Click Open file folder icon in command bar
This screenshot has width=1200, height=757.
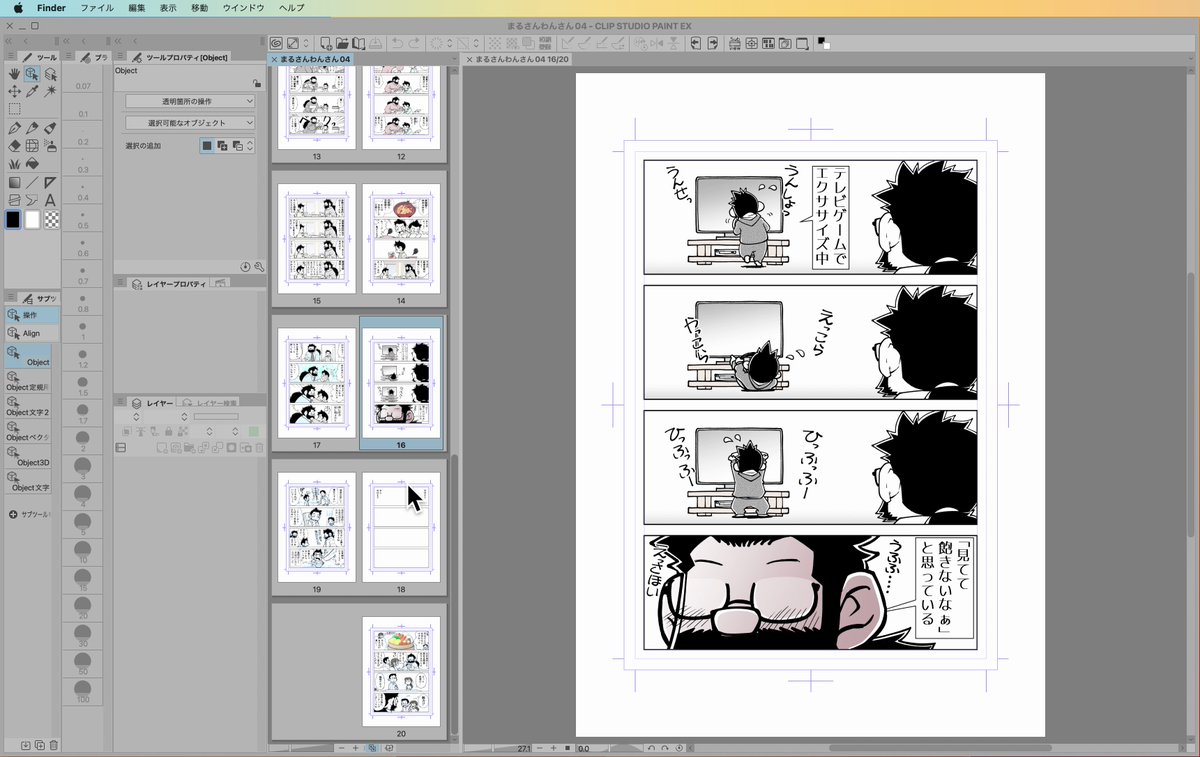coord(342,43)
